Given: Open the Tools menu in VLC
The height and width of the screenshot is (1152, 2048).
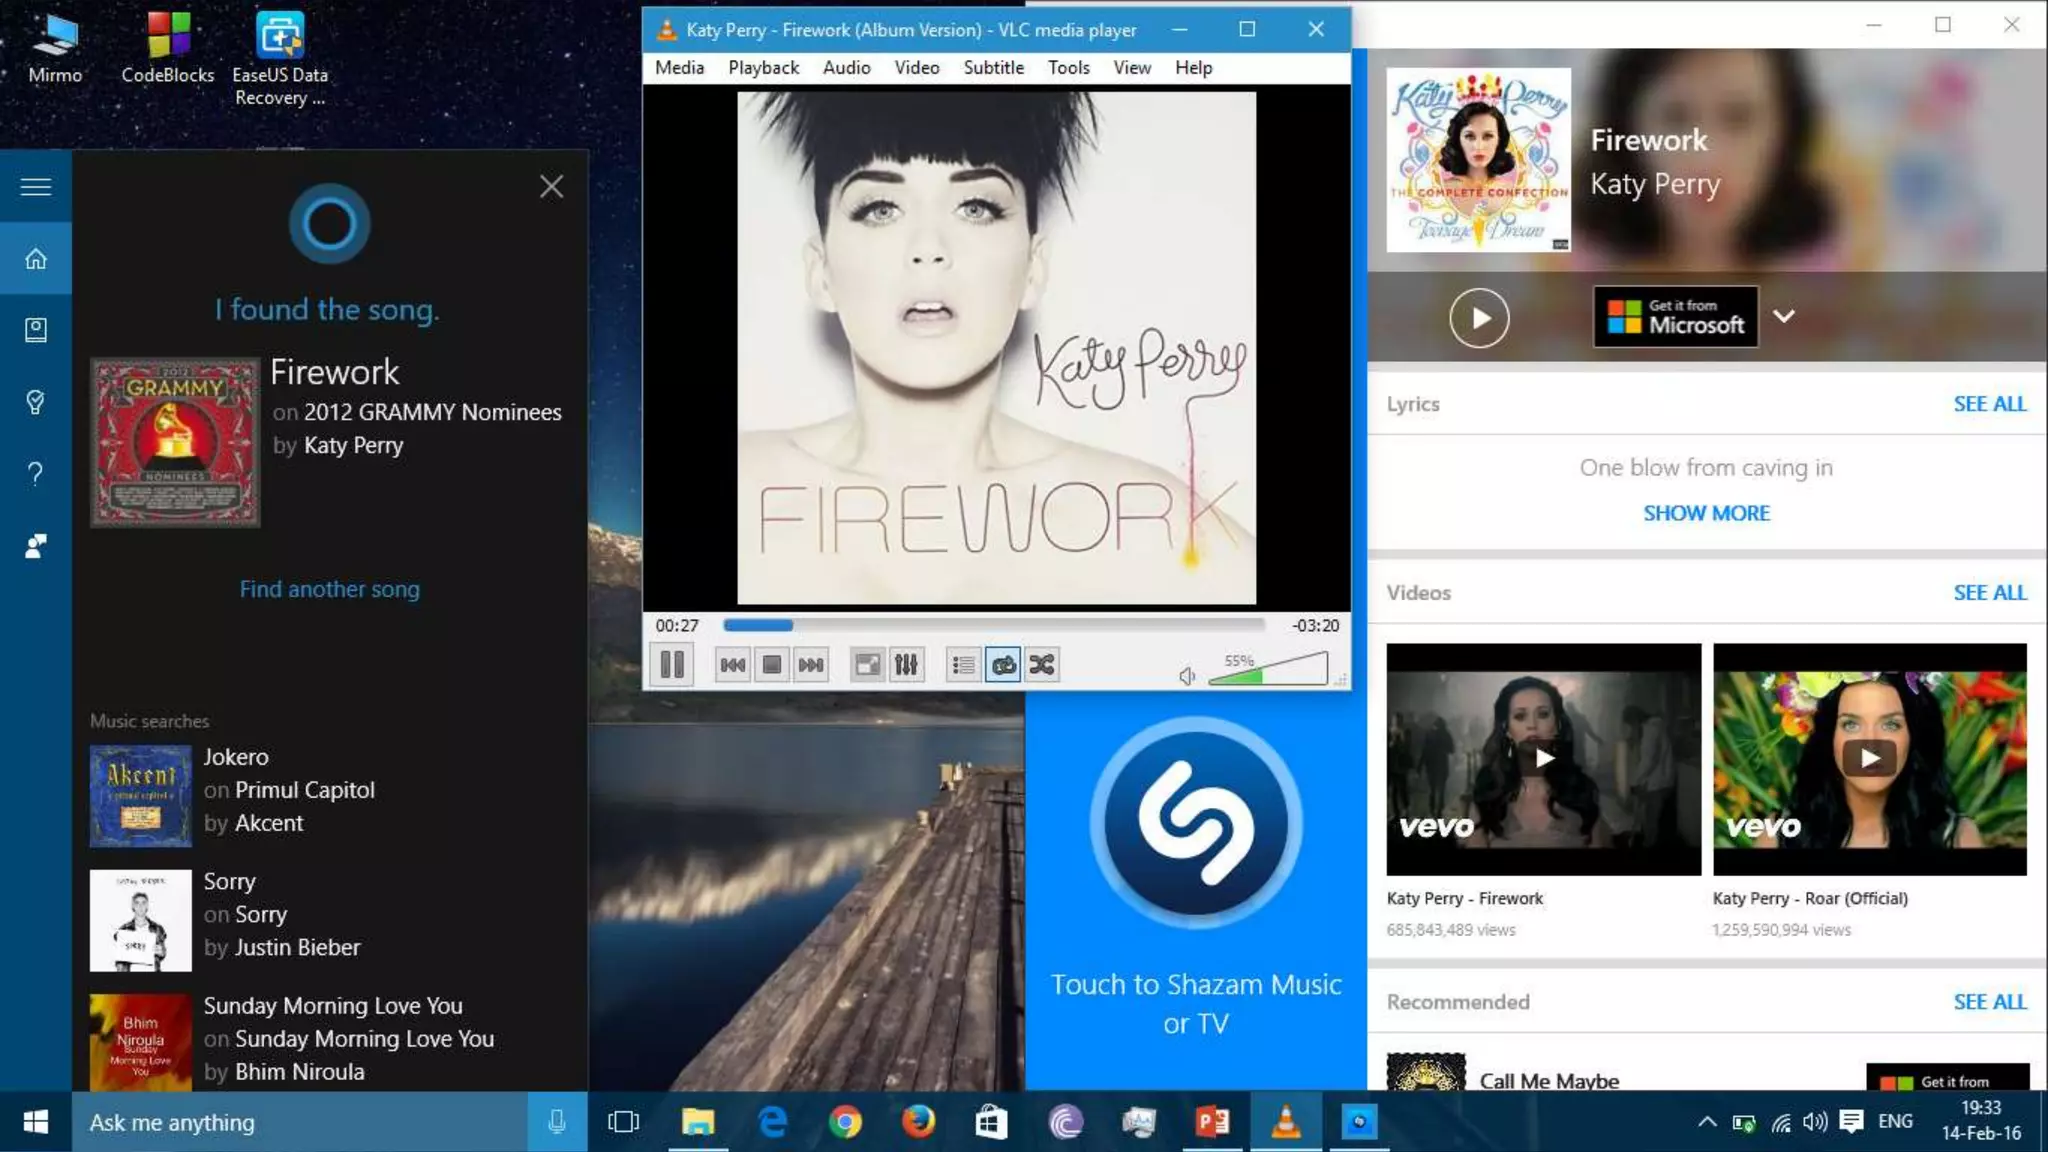Looking at the screenshot, I should (1068, 68).
